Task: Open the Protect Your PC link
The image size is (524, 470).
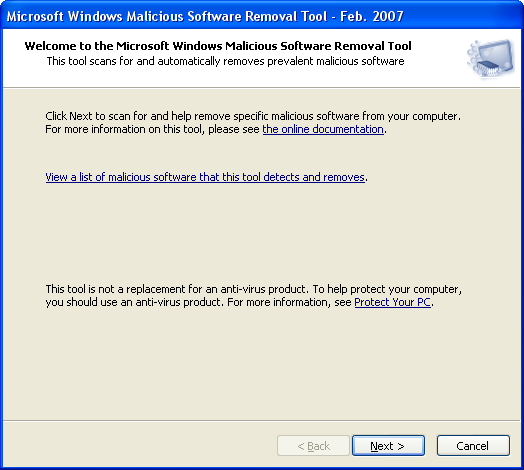Action: coord(392,302)
